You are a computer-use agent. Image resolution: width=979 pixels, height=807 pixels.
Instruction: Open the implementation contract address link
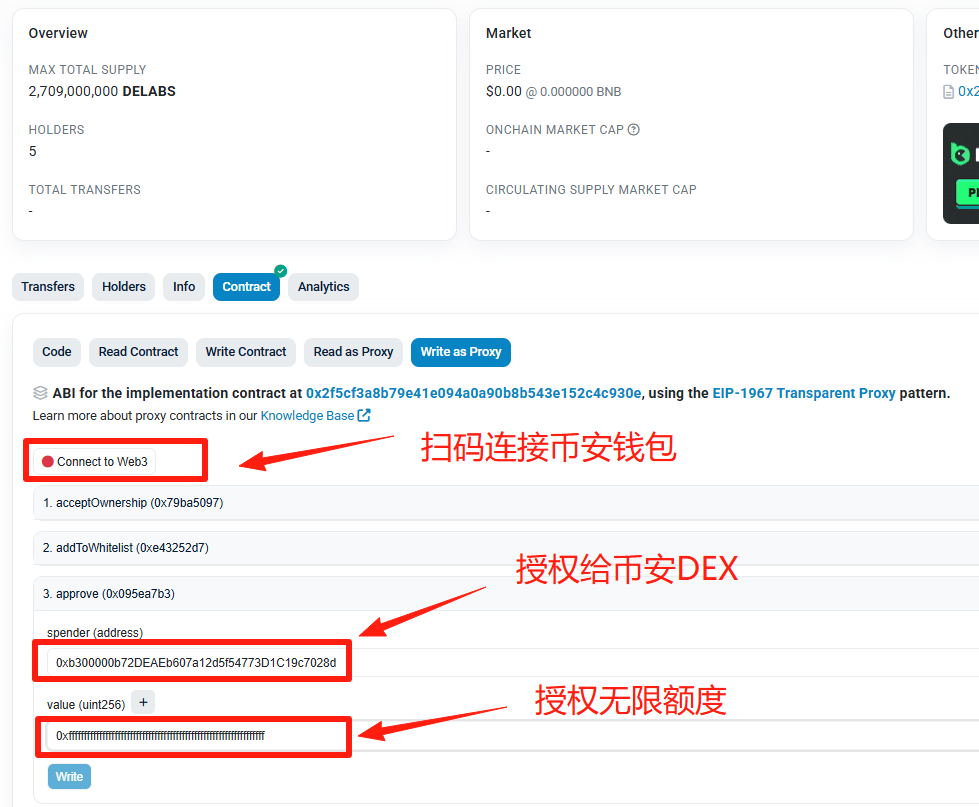coord(473,393)
